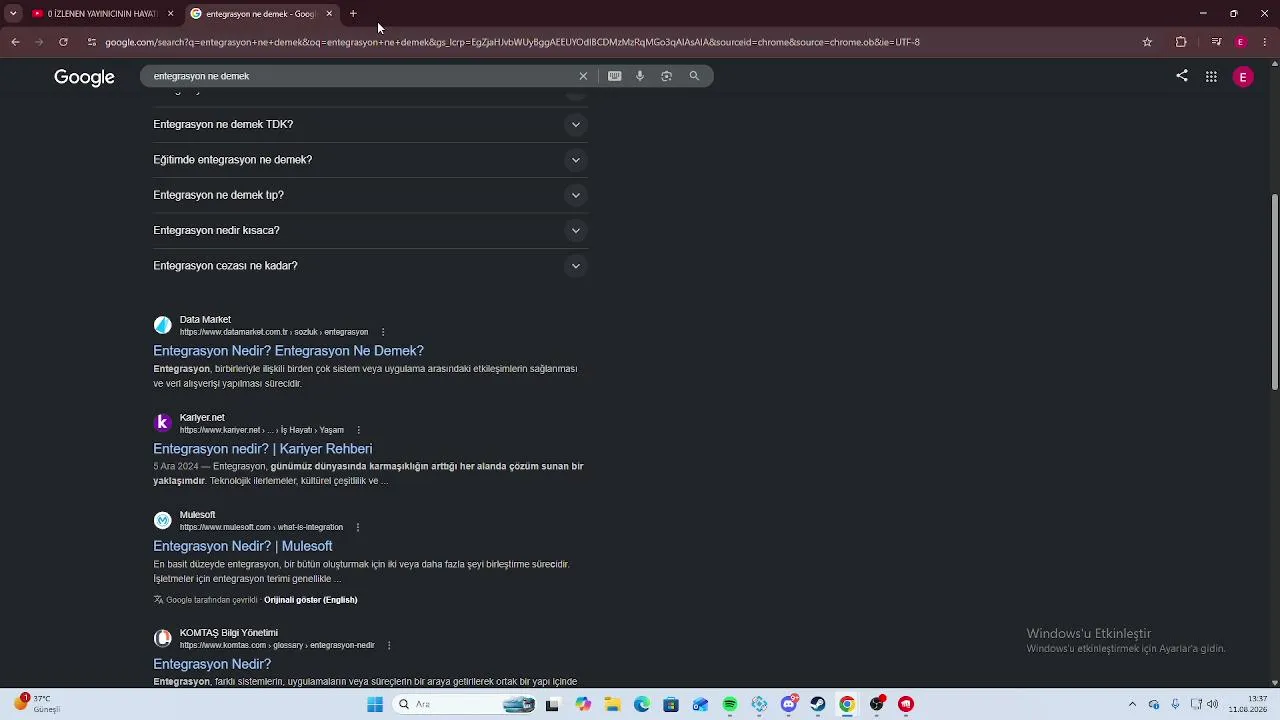Start voice search with the microphone icon
This screenshot has height=720, width=1280.
pos(640,76)
